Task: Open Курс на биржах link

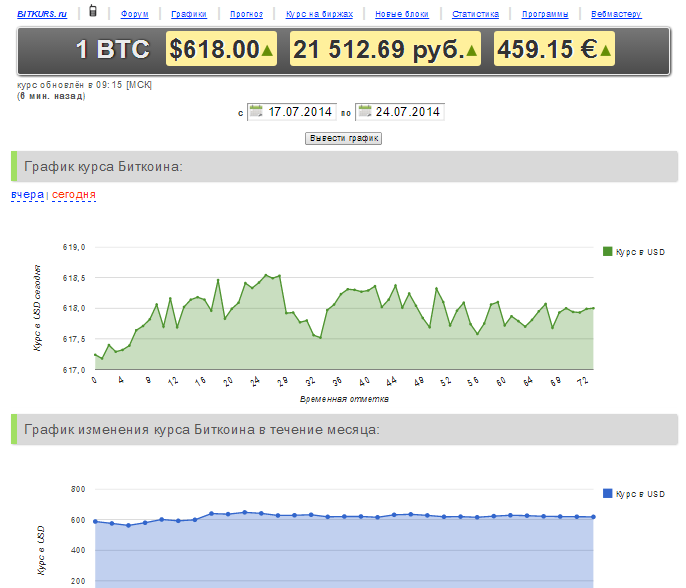Action: point(319,14)
